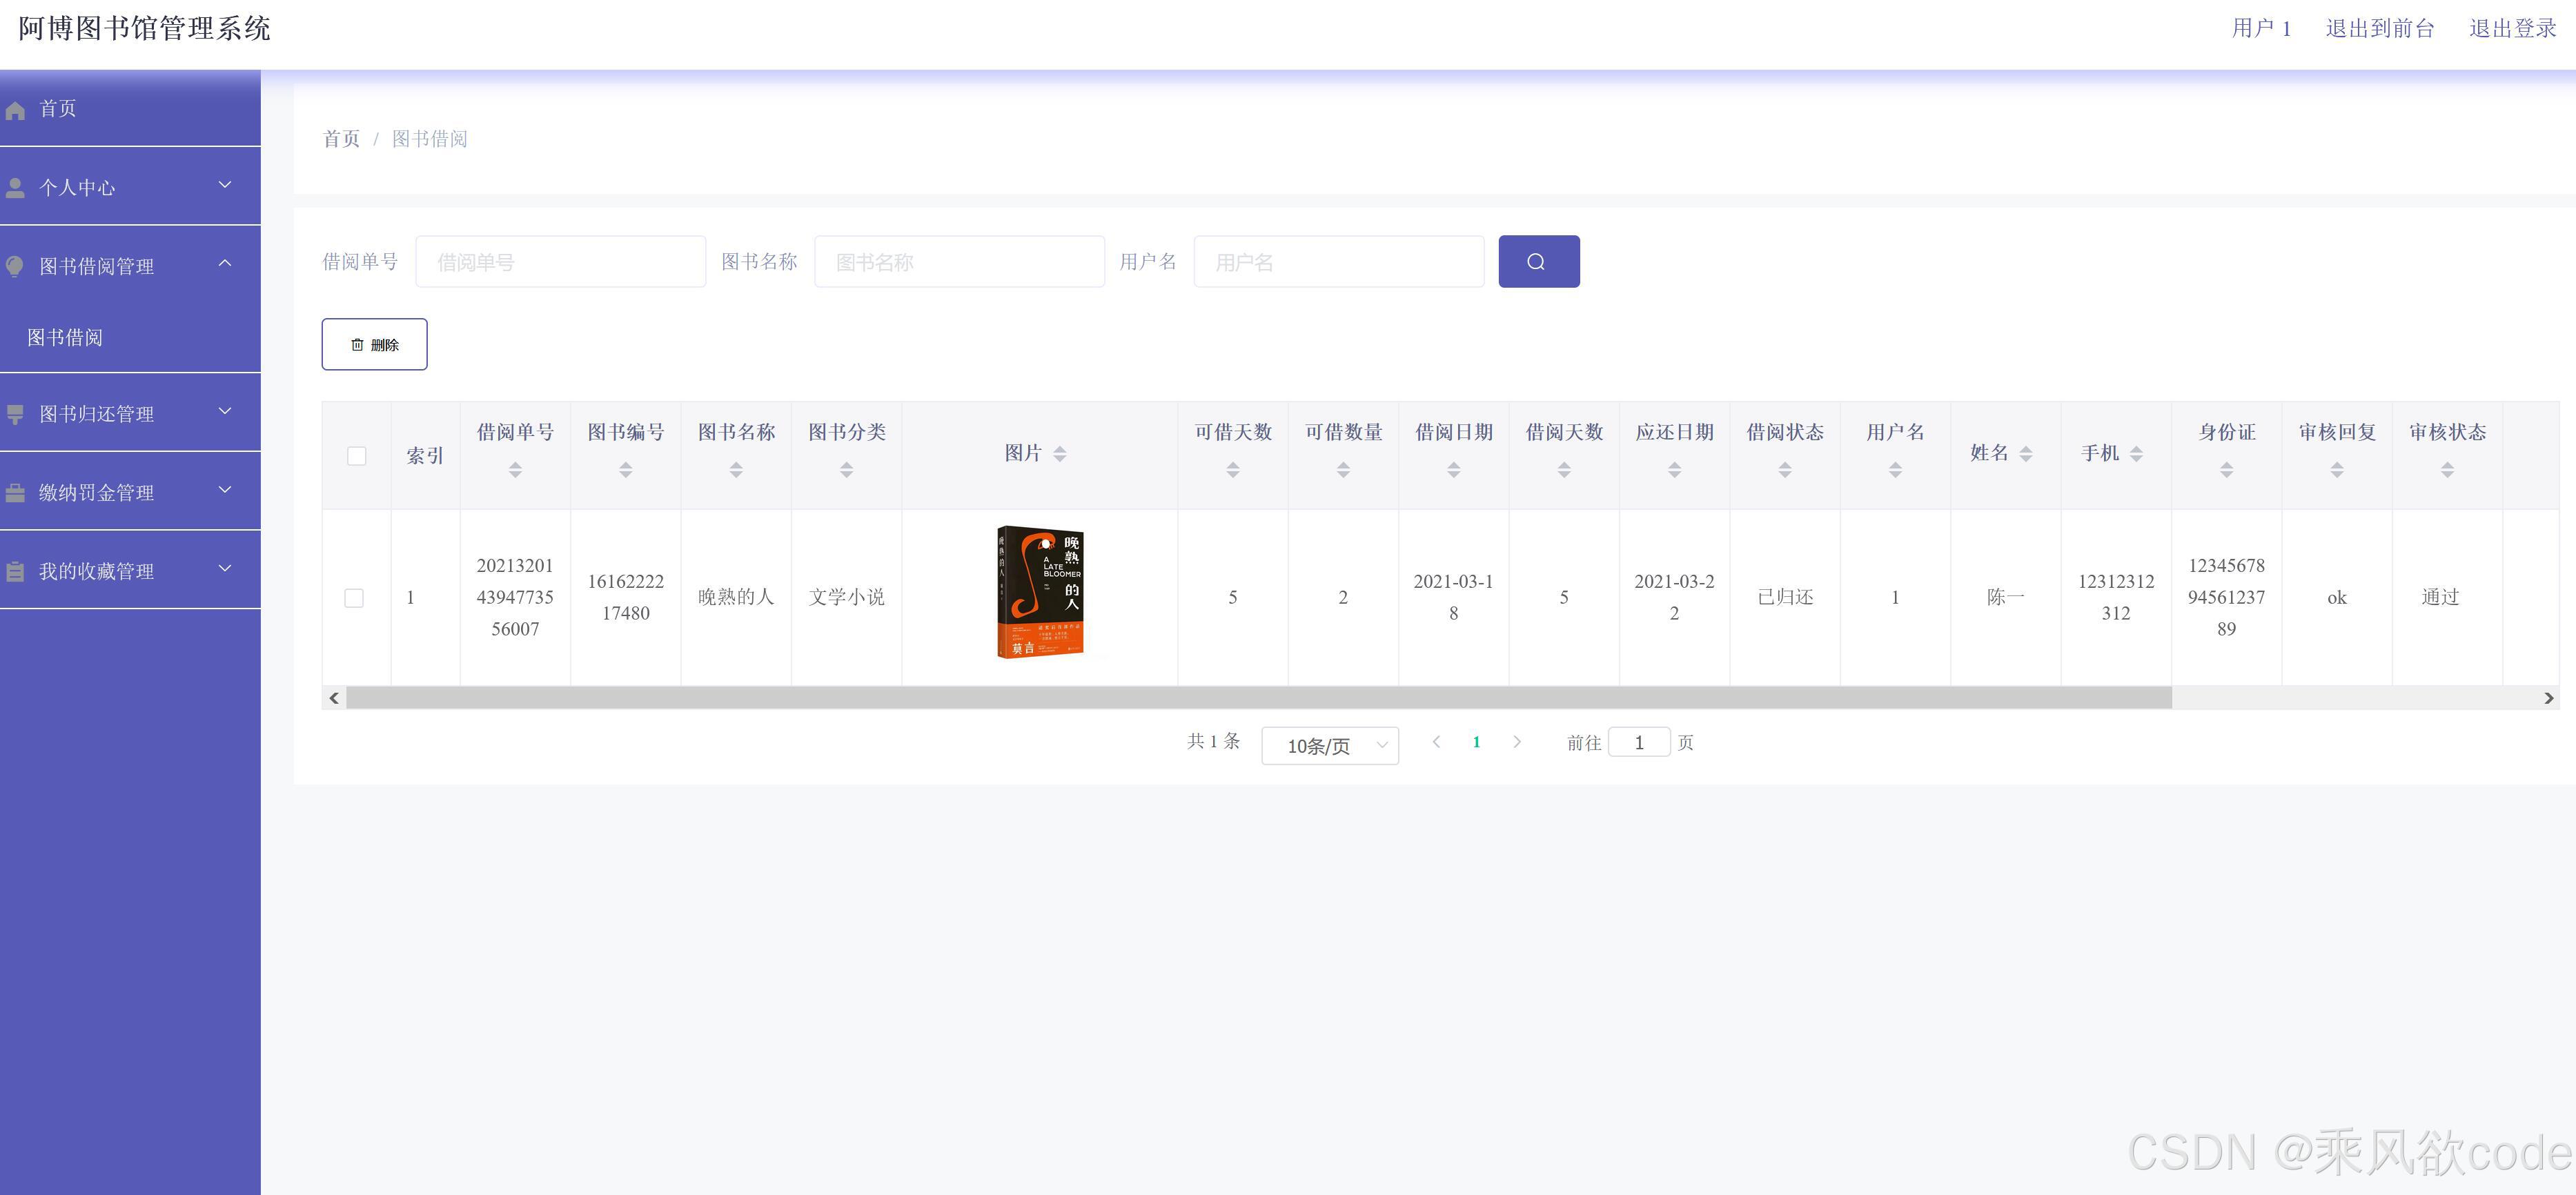Click the magnifier search button
This screenshot has height=1195, width=2576.
click(1538, 262)
